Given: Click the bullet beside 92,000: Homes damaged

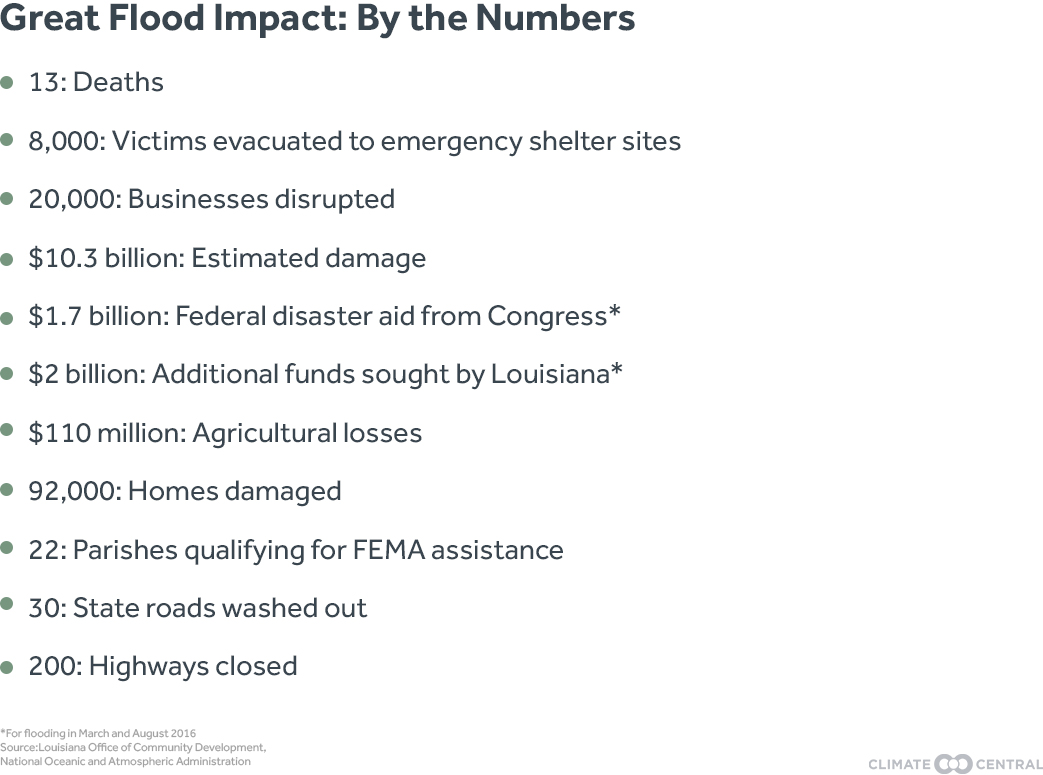Looking at the screenshot, I should [7, 491].
